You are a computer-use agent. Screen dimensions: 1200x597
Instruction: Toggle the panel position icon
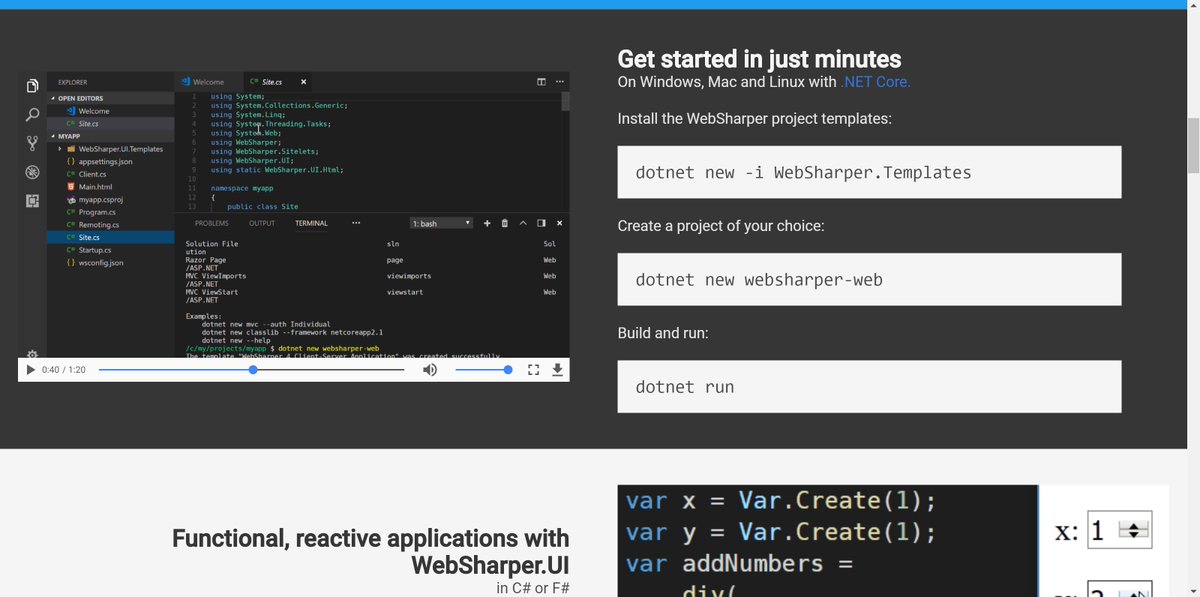point(541,223)
